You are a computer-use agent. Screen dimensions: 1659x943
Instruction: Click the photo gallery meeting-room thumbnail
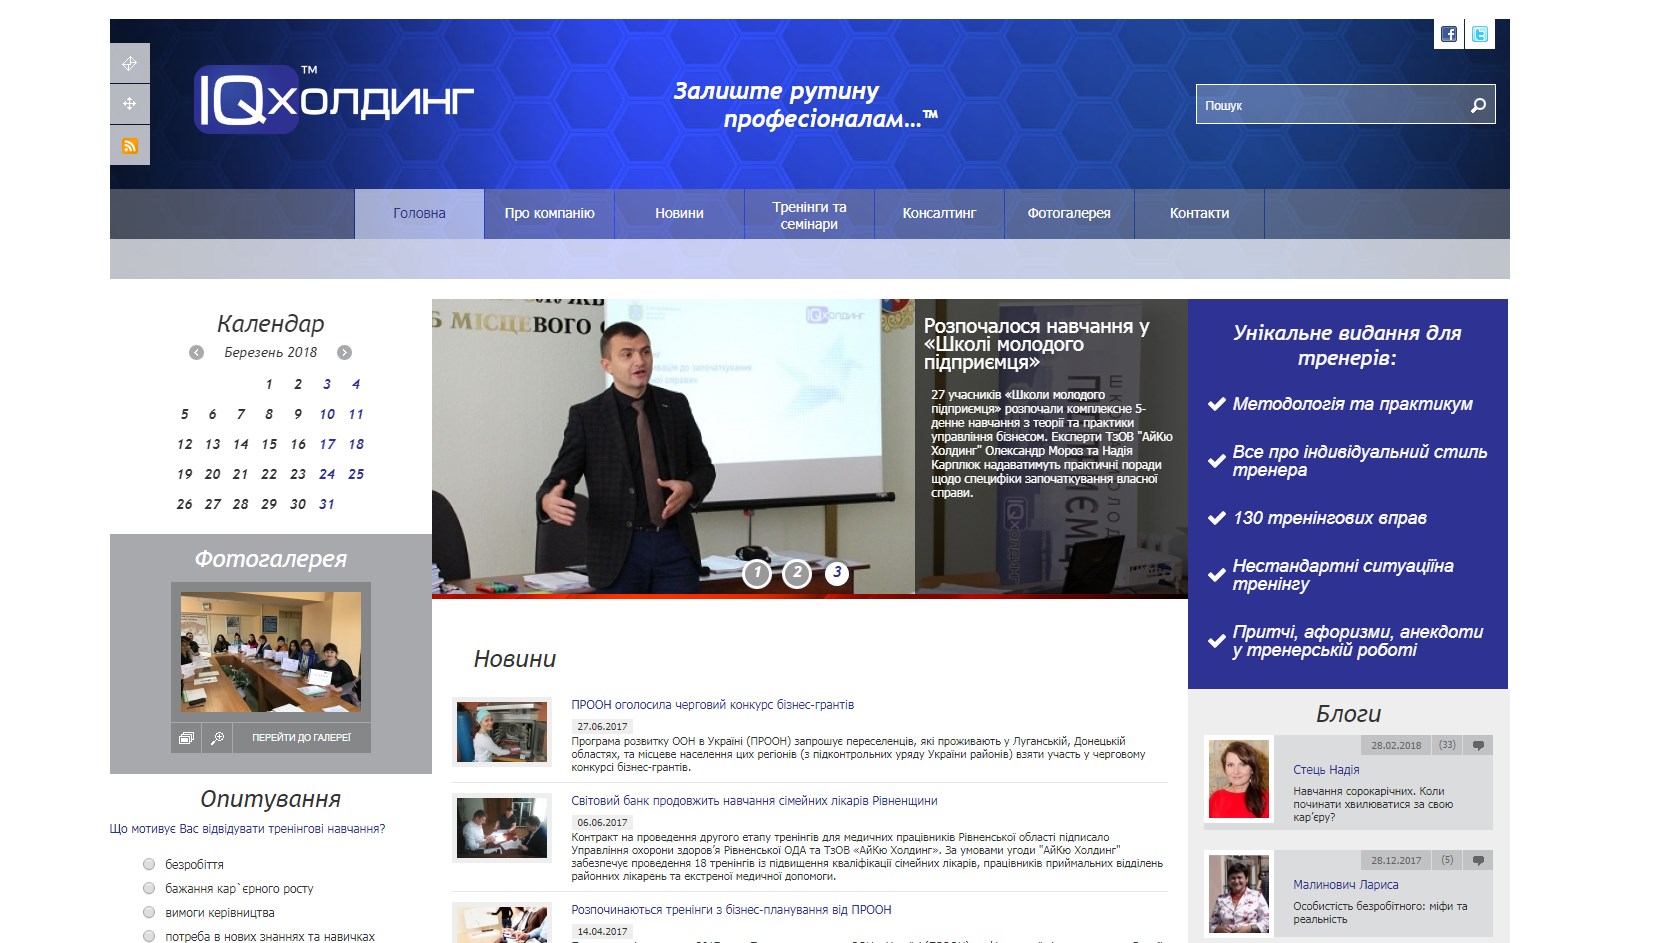(x=271, y=651)
